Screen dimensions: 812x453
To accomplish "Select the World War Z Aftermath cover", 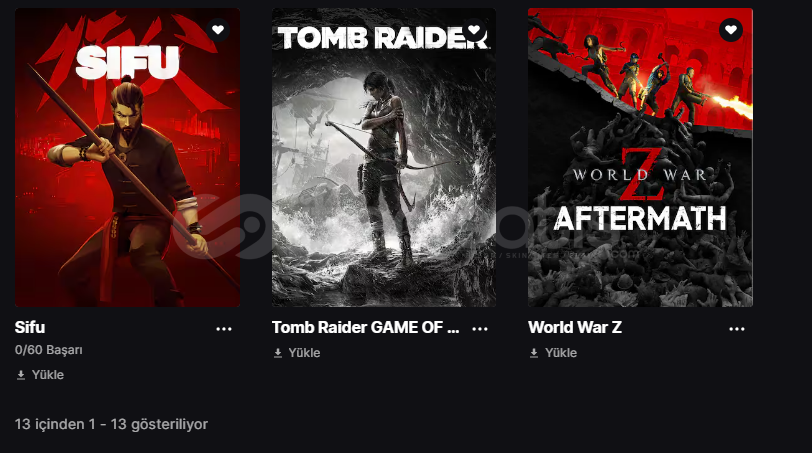I will pos(641,157).
